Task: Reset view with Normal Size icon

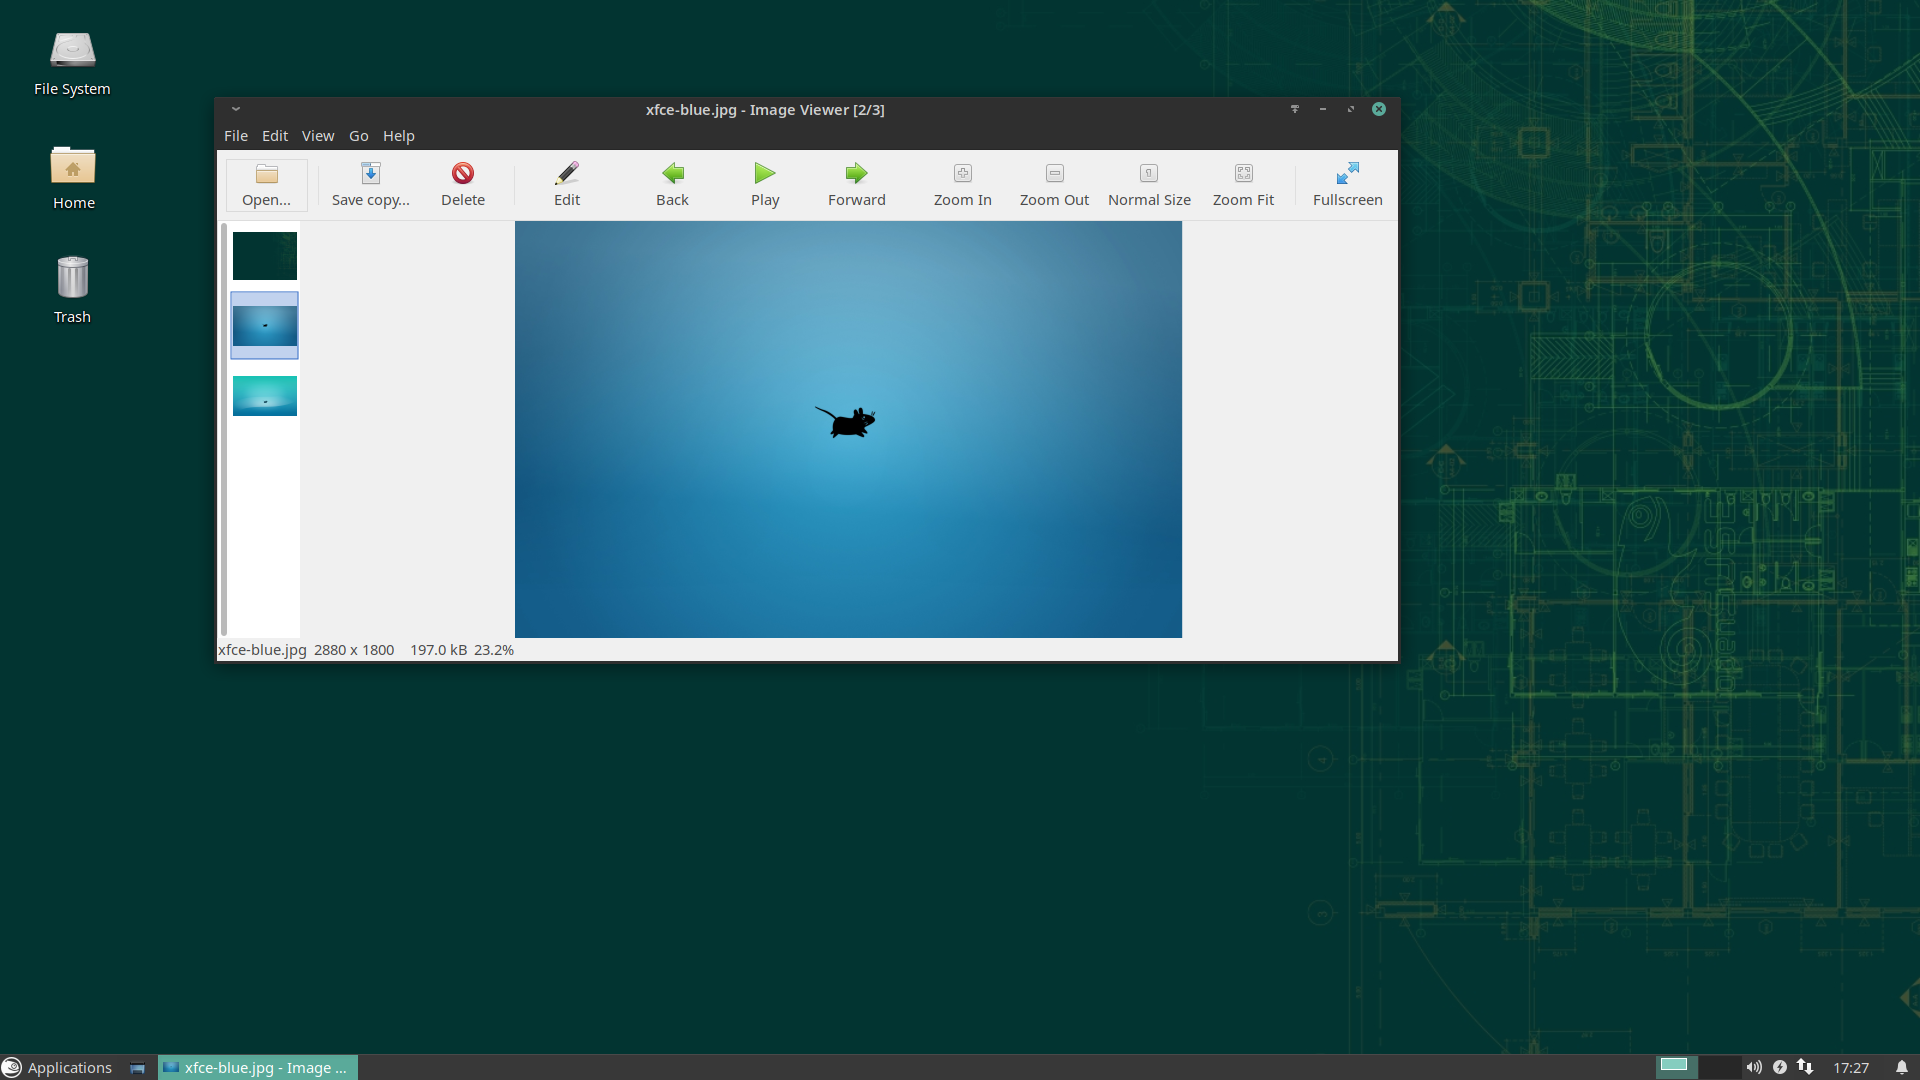Action: tap(1148, 173)
